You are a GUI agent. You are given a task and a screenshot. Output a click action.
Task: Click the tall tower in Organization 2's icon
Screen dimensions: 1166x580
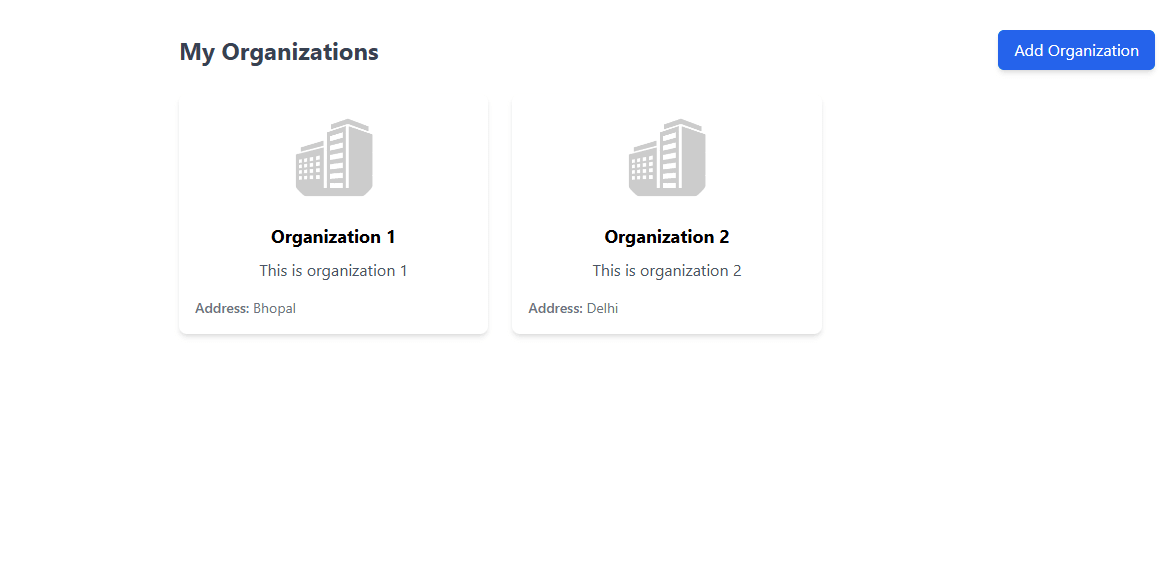(x=682, y=155)
